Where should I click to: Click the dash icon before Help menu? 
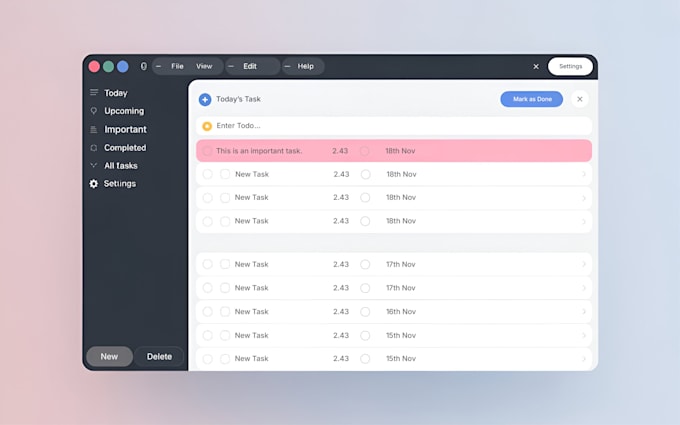point(287,66)
